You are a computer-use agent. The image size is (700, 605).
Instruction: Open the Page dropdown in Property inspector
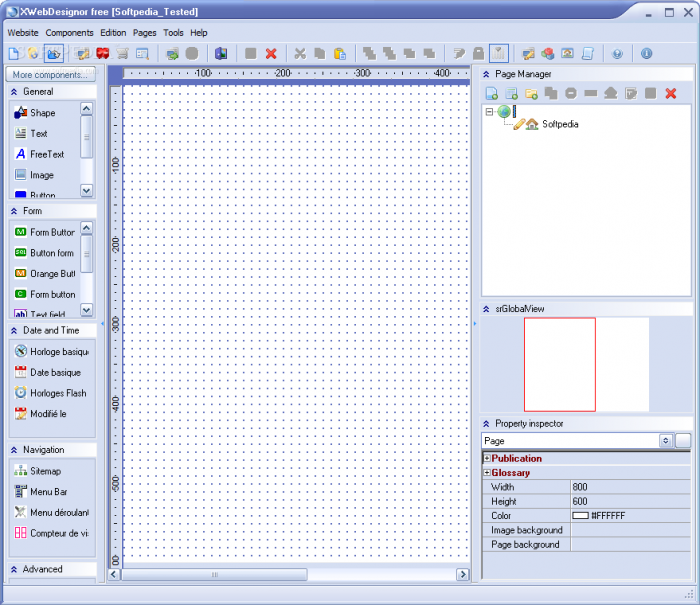click(x=665, y=440)
